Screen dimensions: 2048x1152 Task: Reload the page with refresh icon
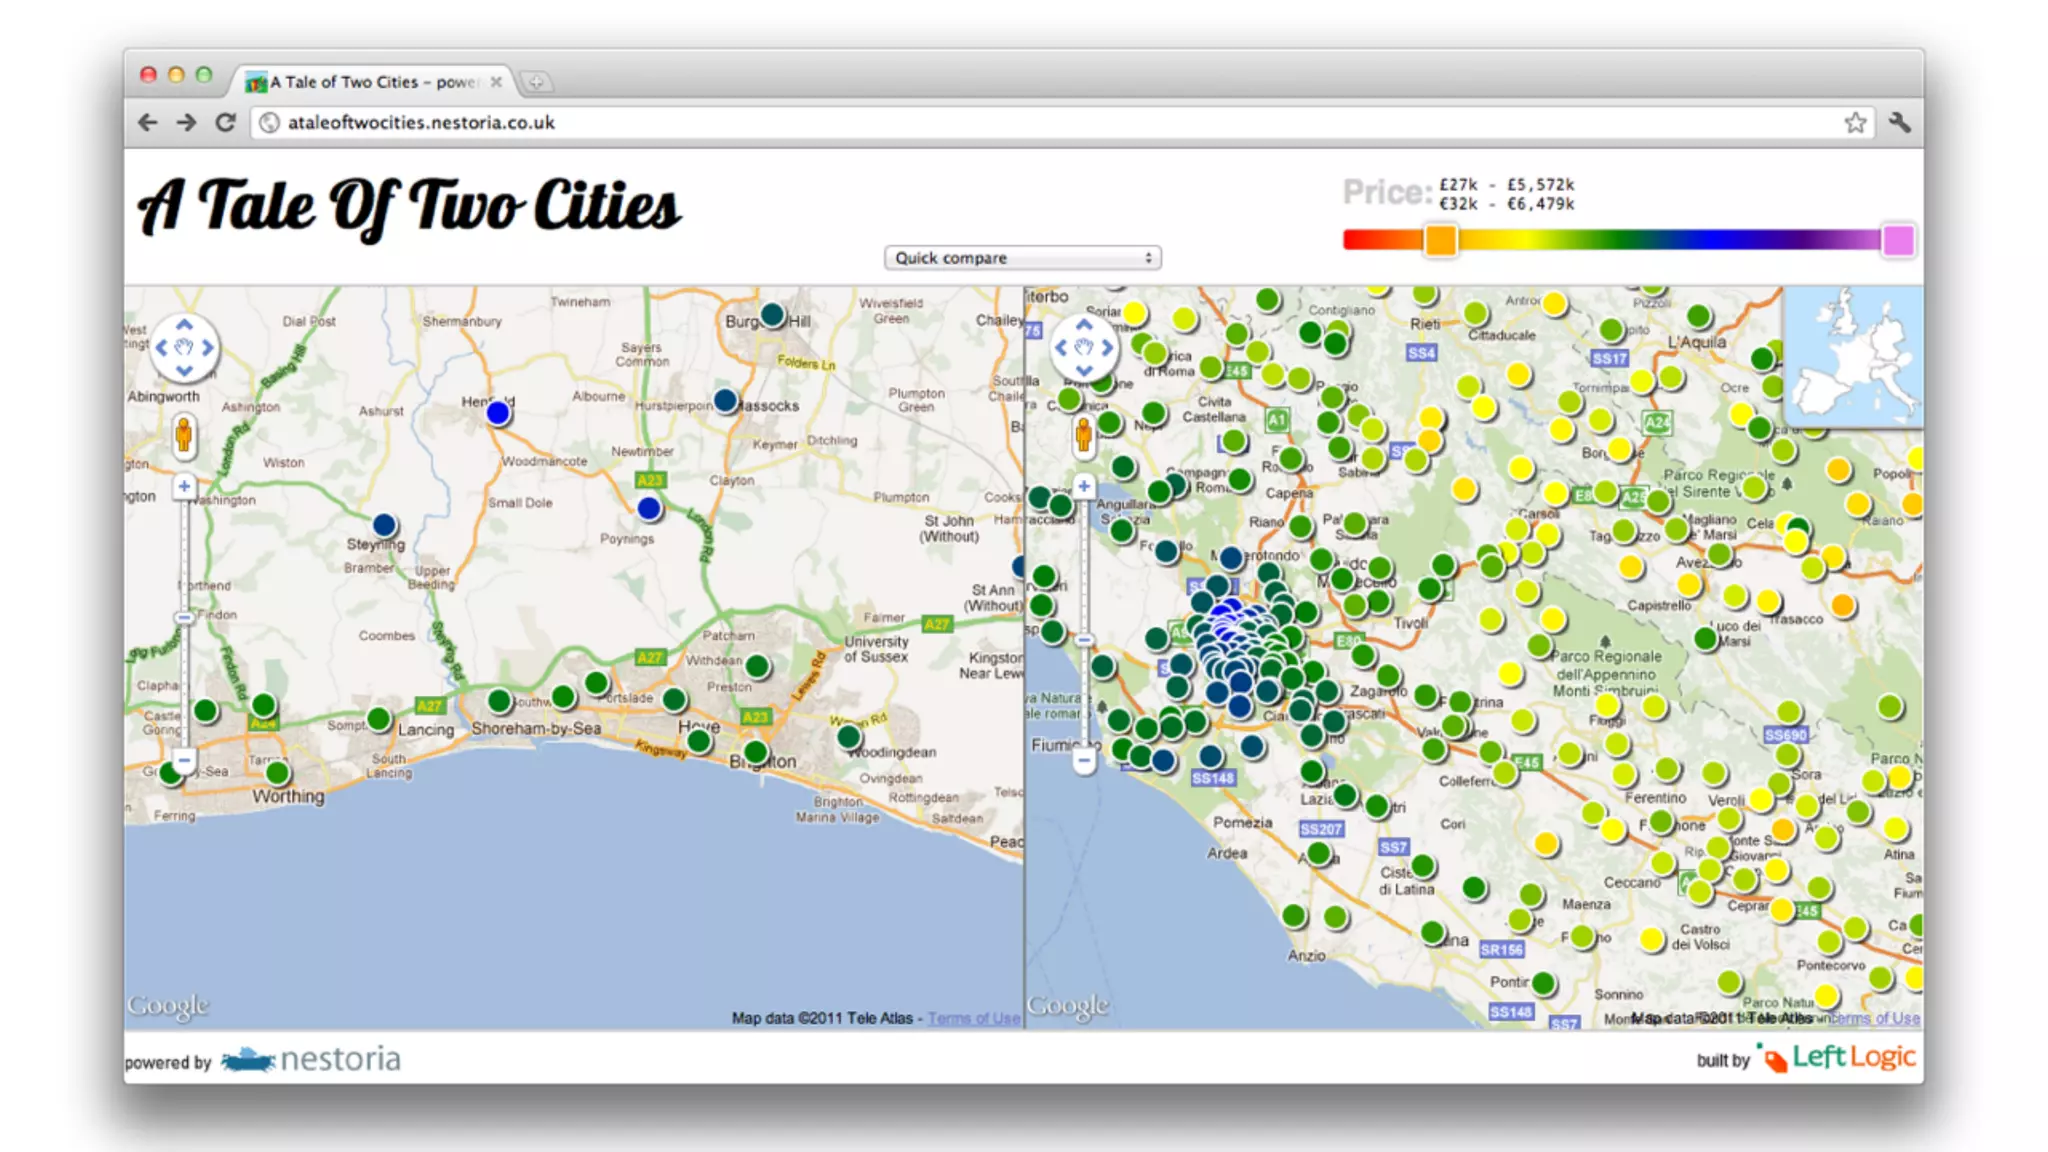(x=226, y=122)
